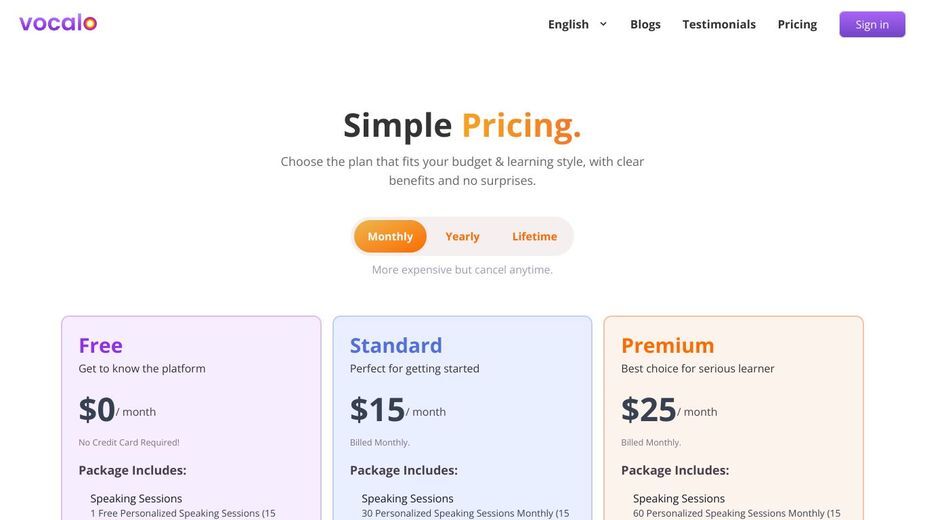Image resolution: width=925 pixels, height=520 pixels.
Task: Click Speaking Sessions in Standard plan
Action: coord(408,498)
